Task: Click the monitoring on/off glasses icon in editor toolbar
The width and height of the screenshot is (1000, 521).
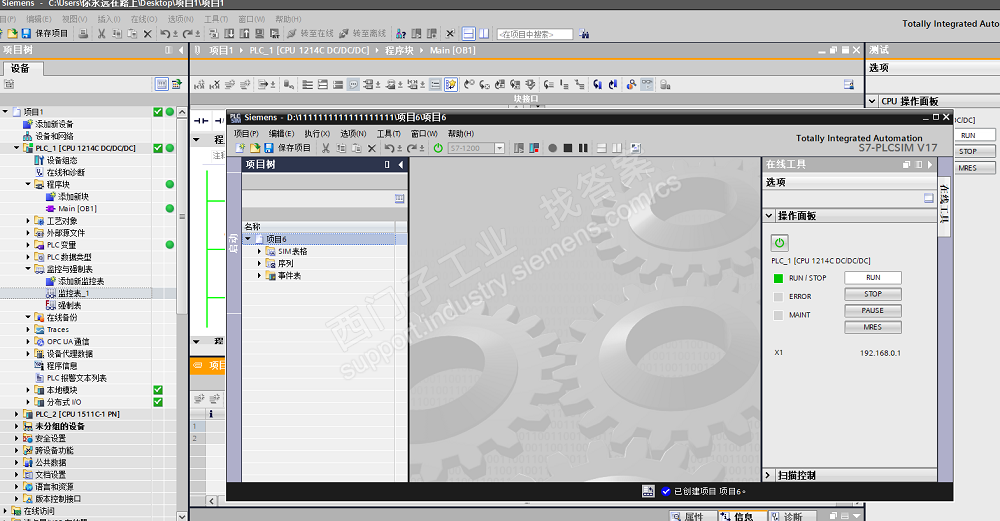Action: coord(647,84)
